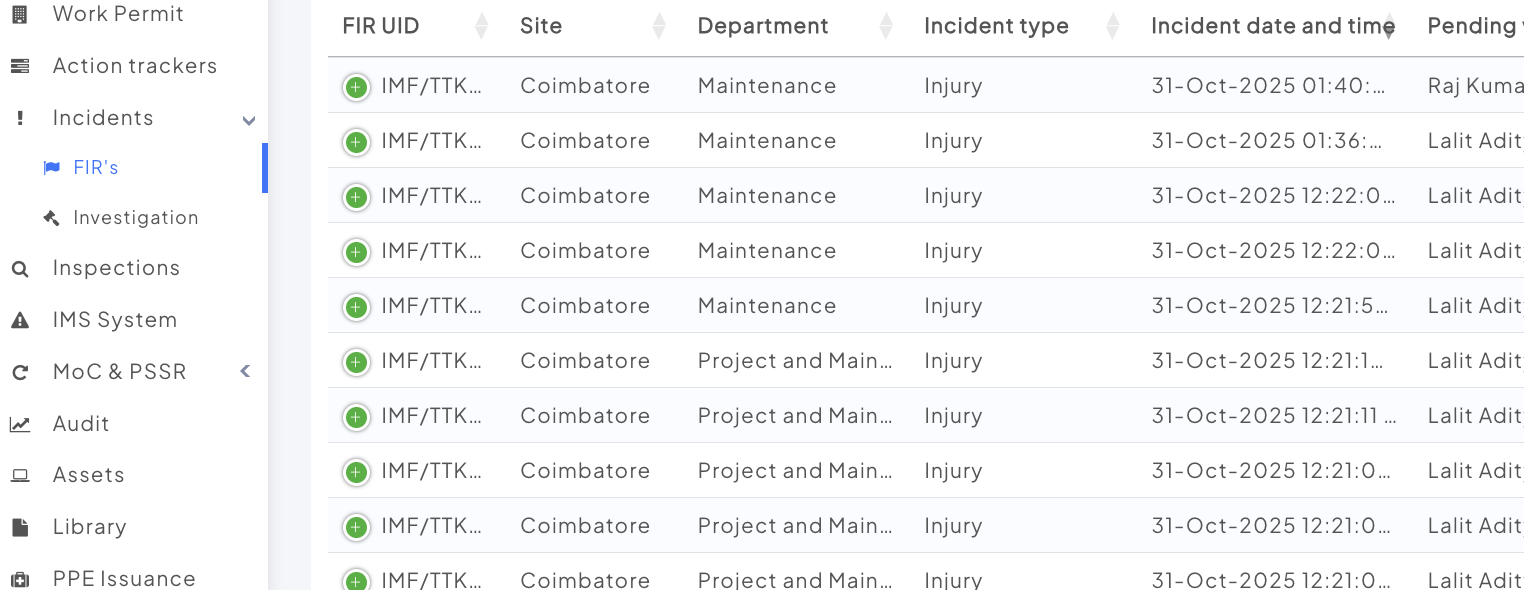Screen dimensions: 1524x590
Task: Click the Library document icon
Action: click(19, 527)
